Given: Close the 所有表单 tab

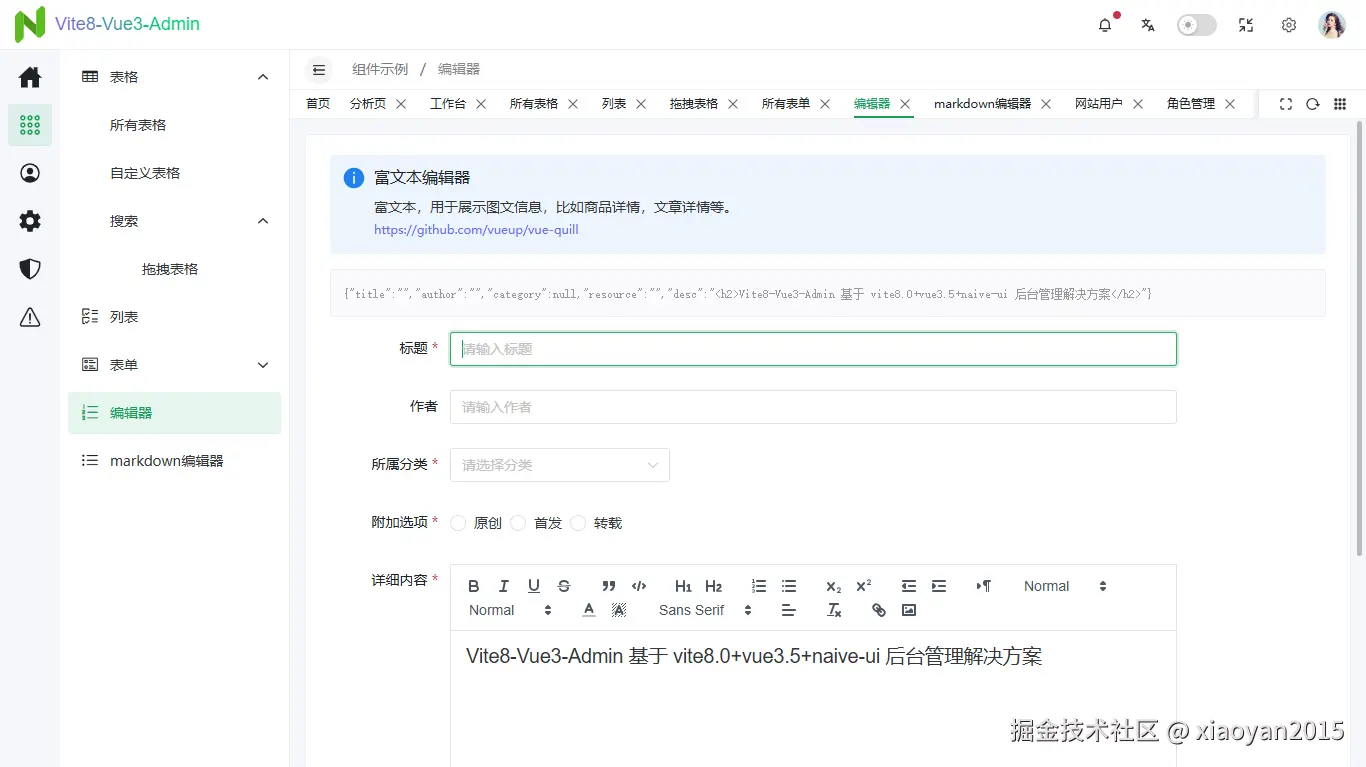Looking at the screenshot, I should click(825, 104).
